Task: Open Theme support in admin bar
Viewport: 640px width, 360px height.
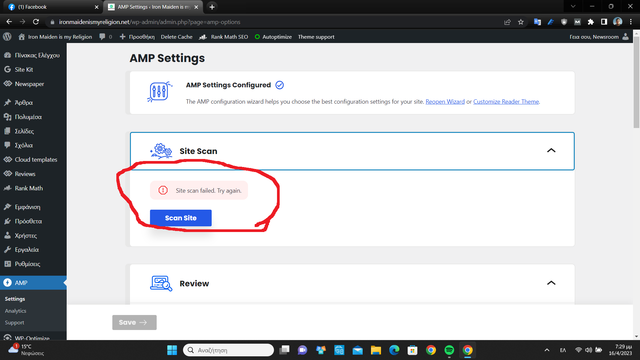Action: tap(316, 37)
